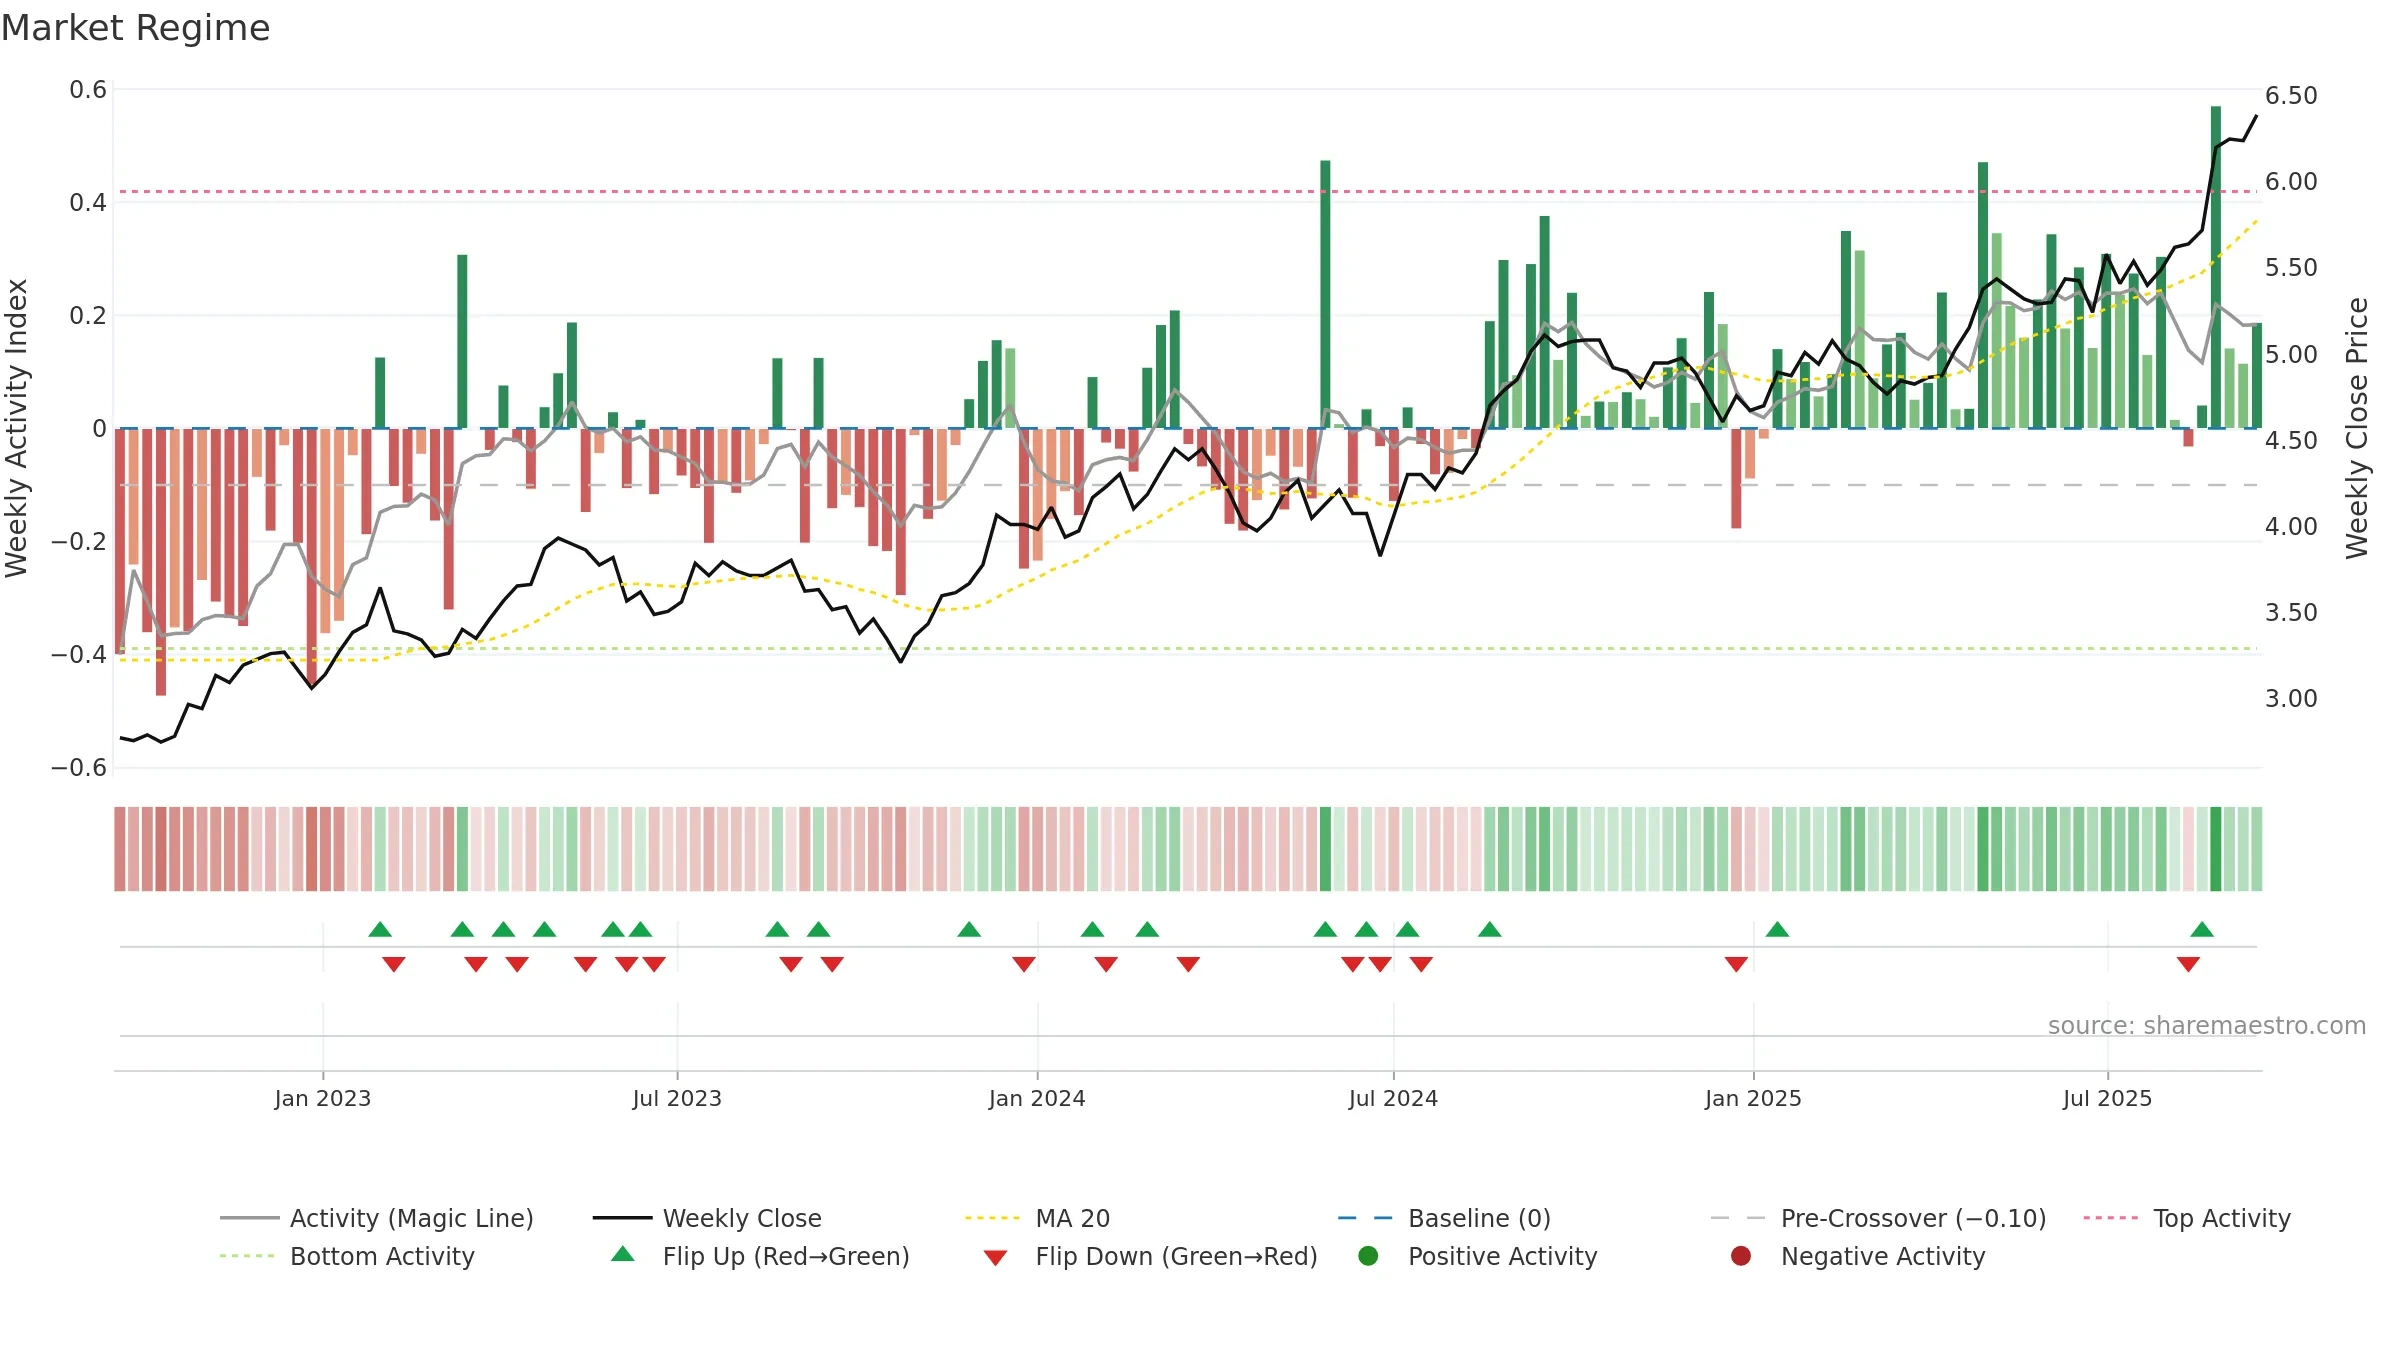The width and height of the screenshot is (2400, 1350).
Task: Toggle Flip Down (Green→Red) legend entry
Action: (1150, 1256)
